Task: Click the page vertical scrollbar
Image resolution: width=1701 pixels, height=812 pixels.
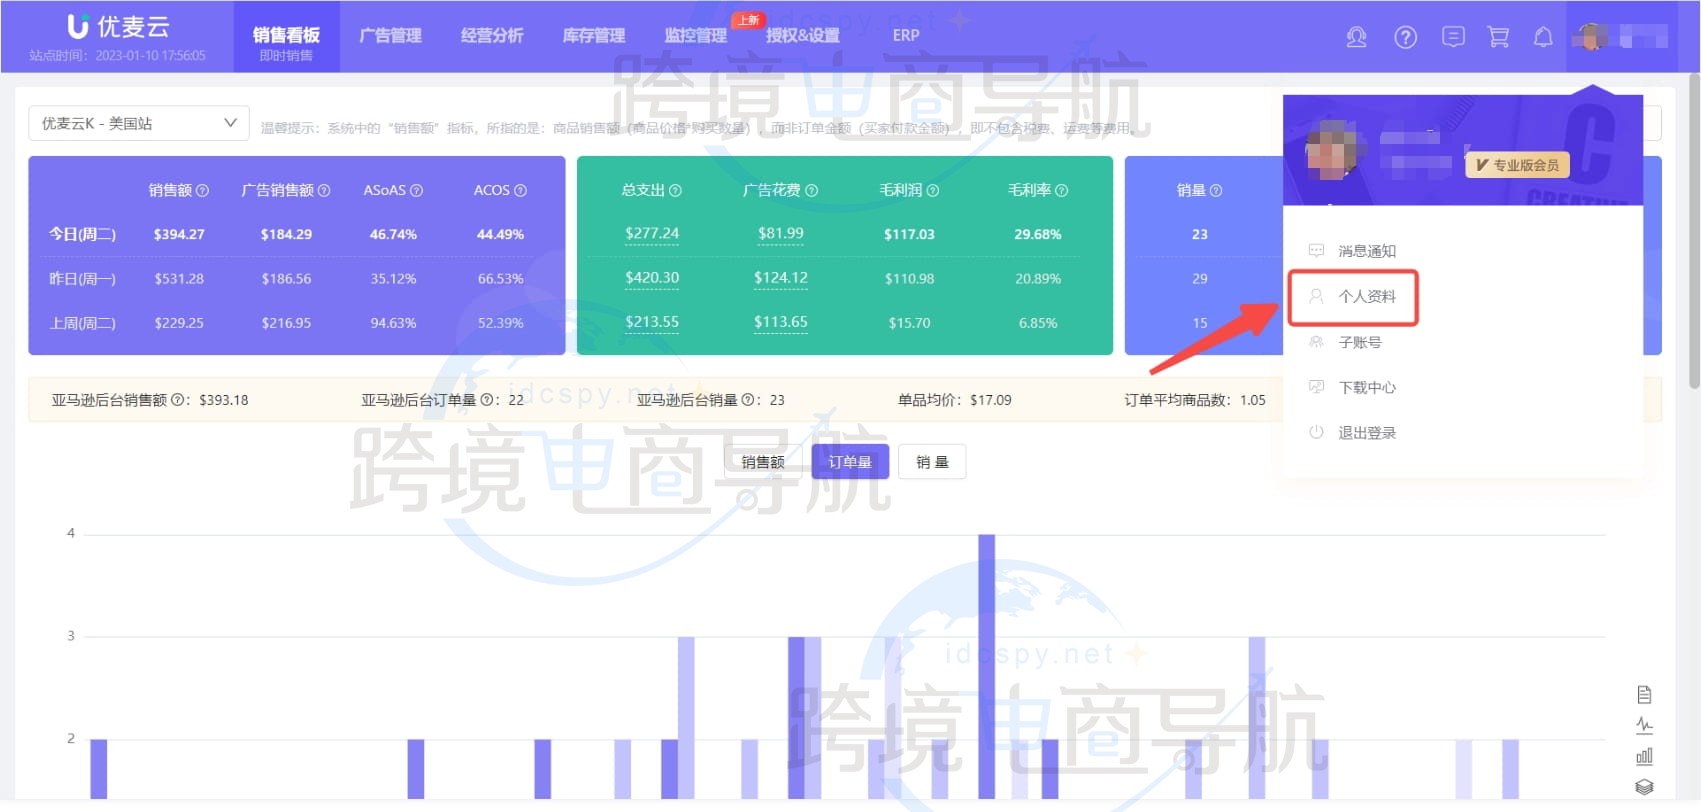Action: pyautogui.click(x=1693, y=230)
